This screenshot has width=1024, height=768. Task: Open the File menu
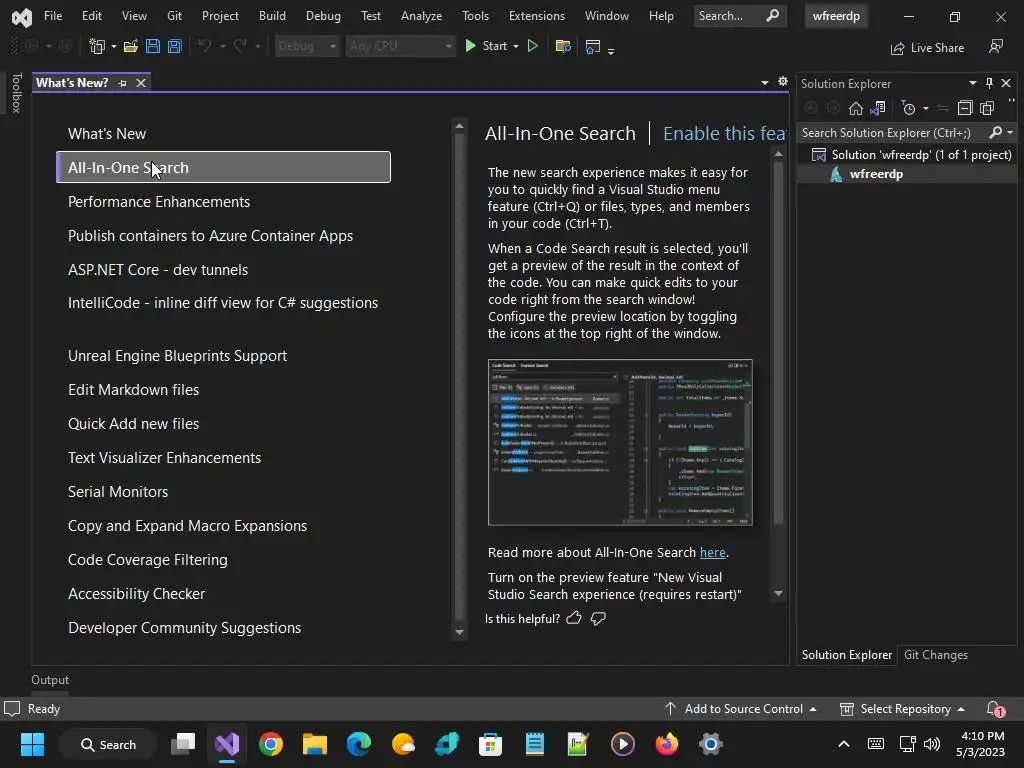pyautogui.click(x=53, y=16)
